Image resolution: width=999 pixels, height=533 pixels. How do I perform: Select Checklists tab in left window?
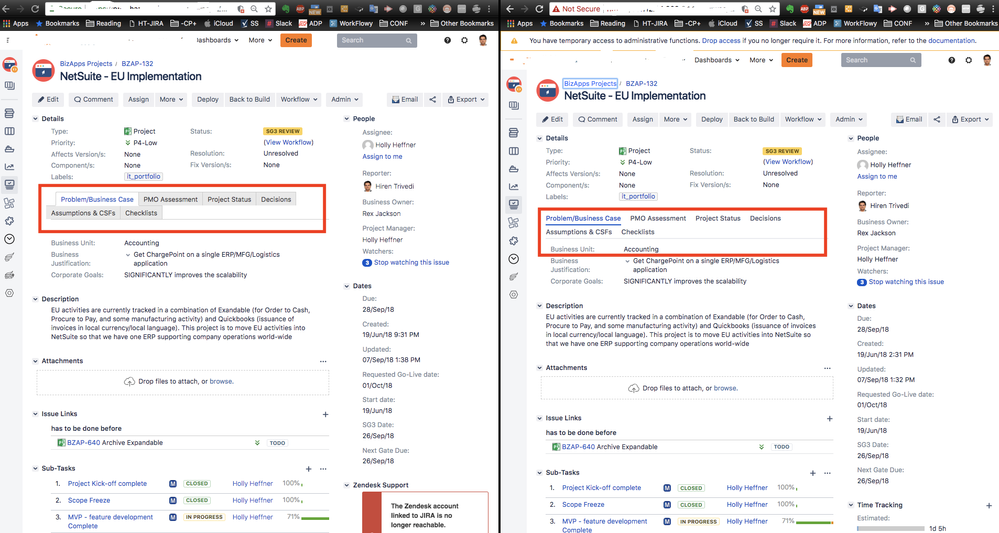click(141, 213)
